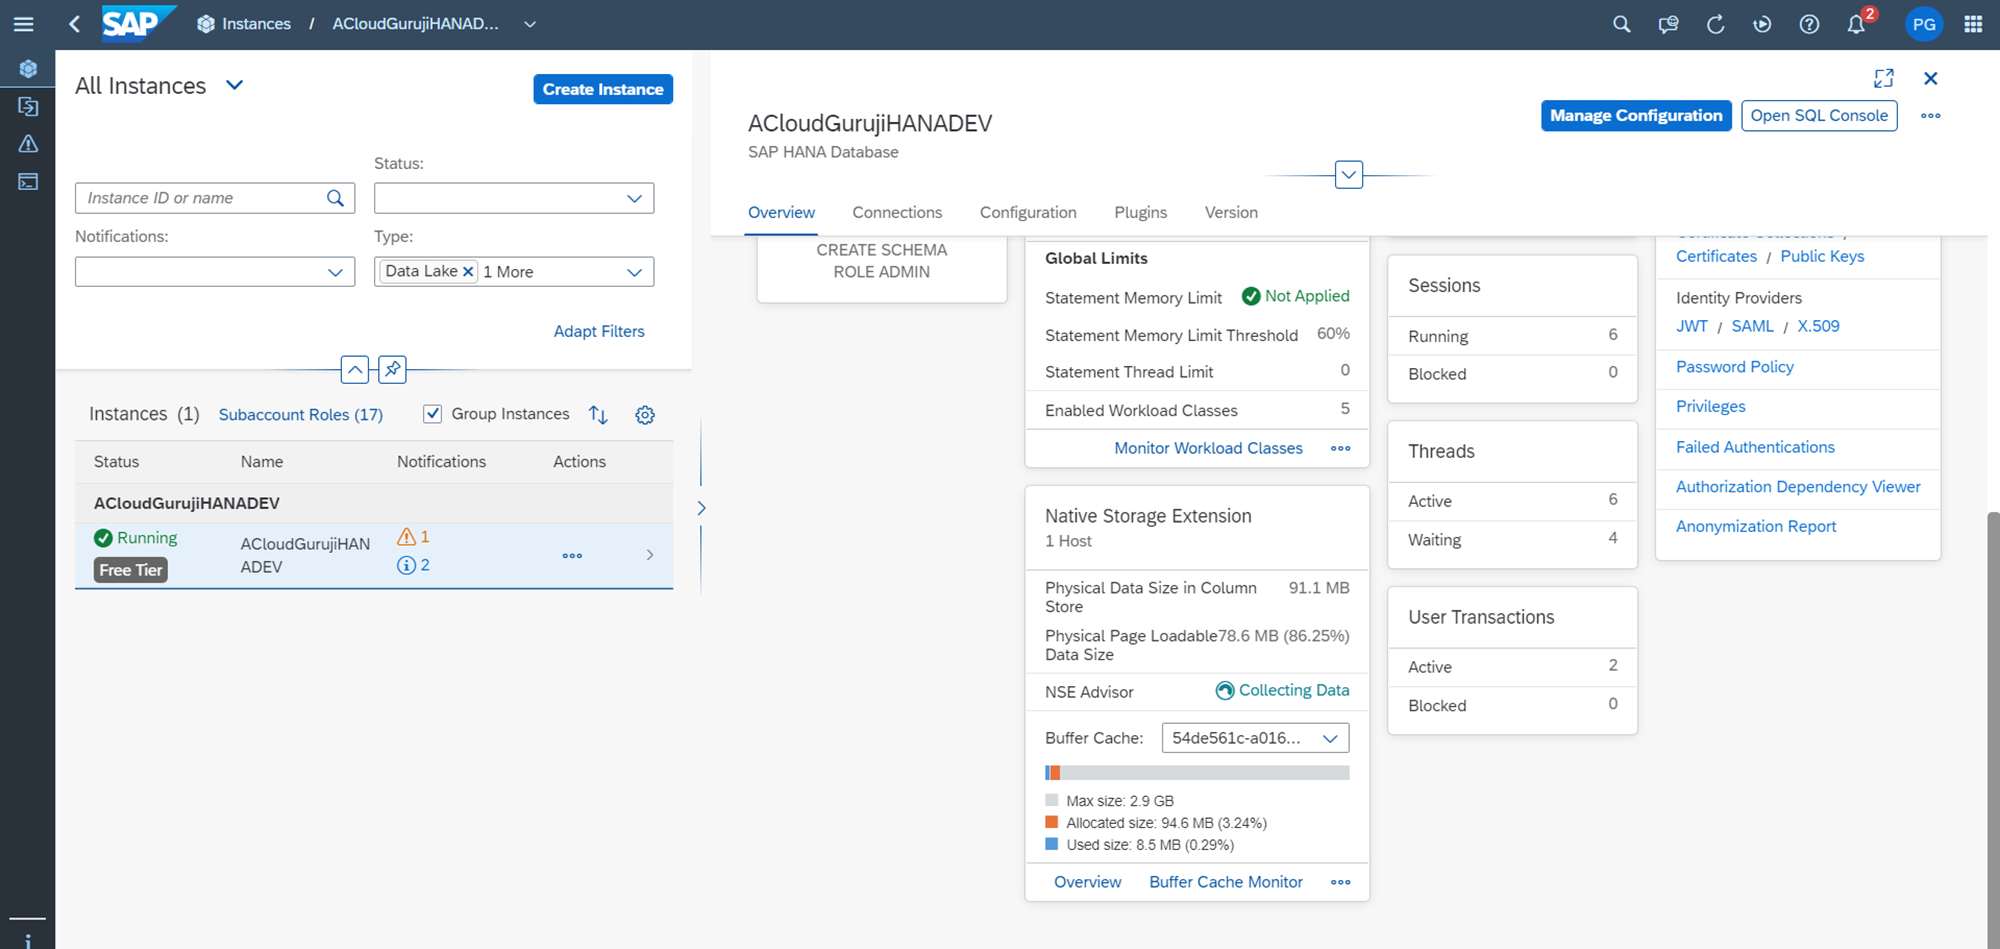The image size is (2000, 949).
Task: Open the search icon in header
Action: [x=1621, y=24]
